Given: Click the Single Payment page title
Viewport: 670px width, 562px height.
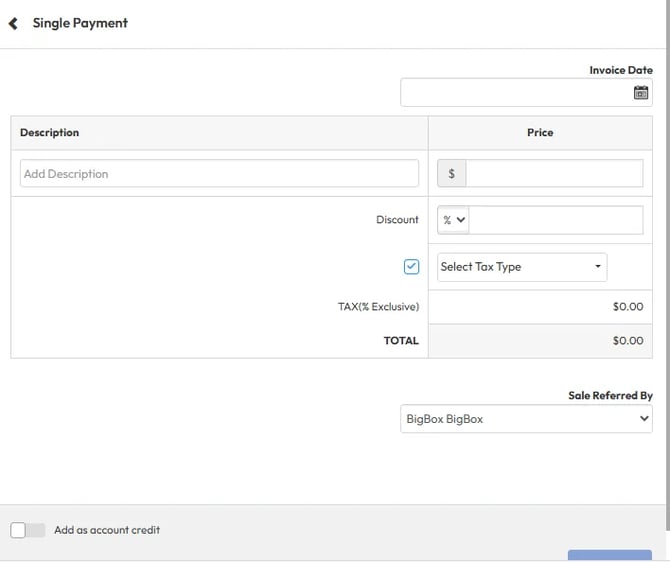Looking at the screenshot, I should [80, 23].
